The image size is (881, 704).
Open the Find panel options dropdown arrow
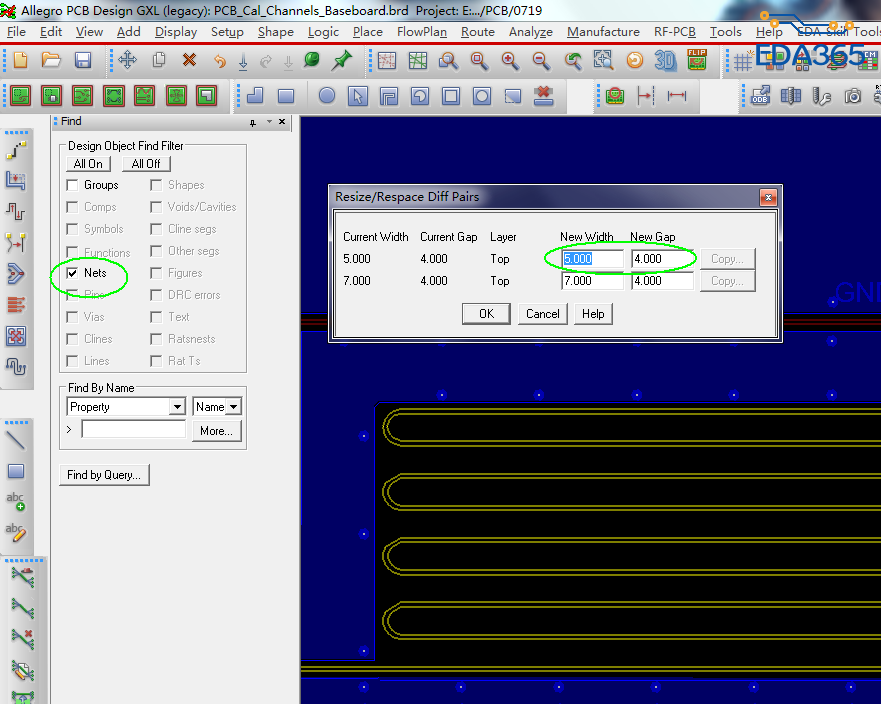[253, 122]
